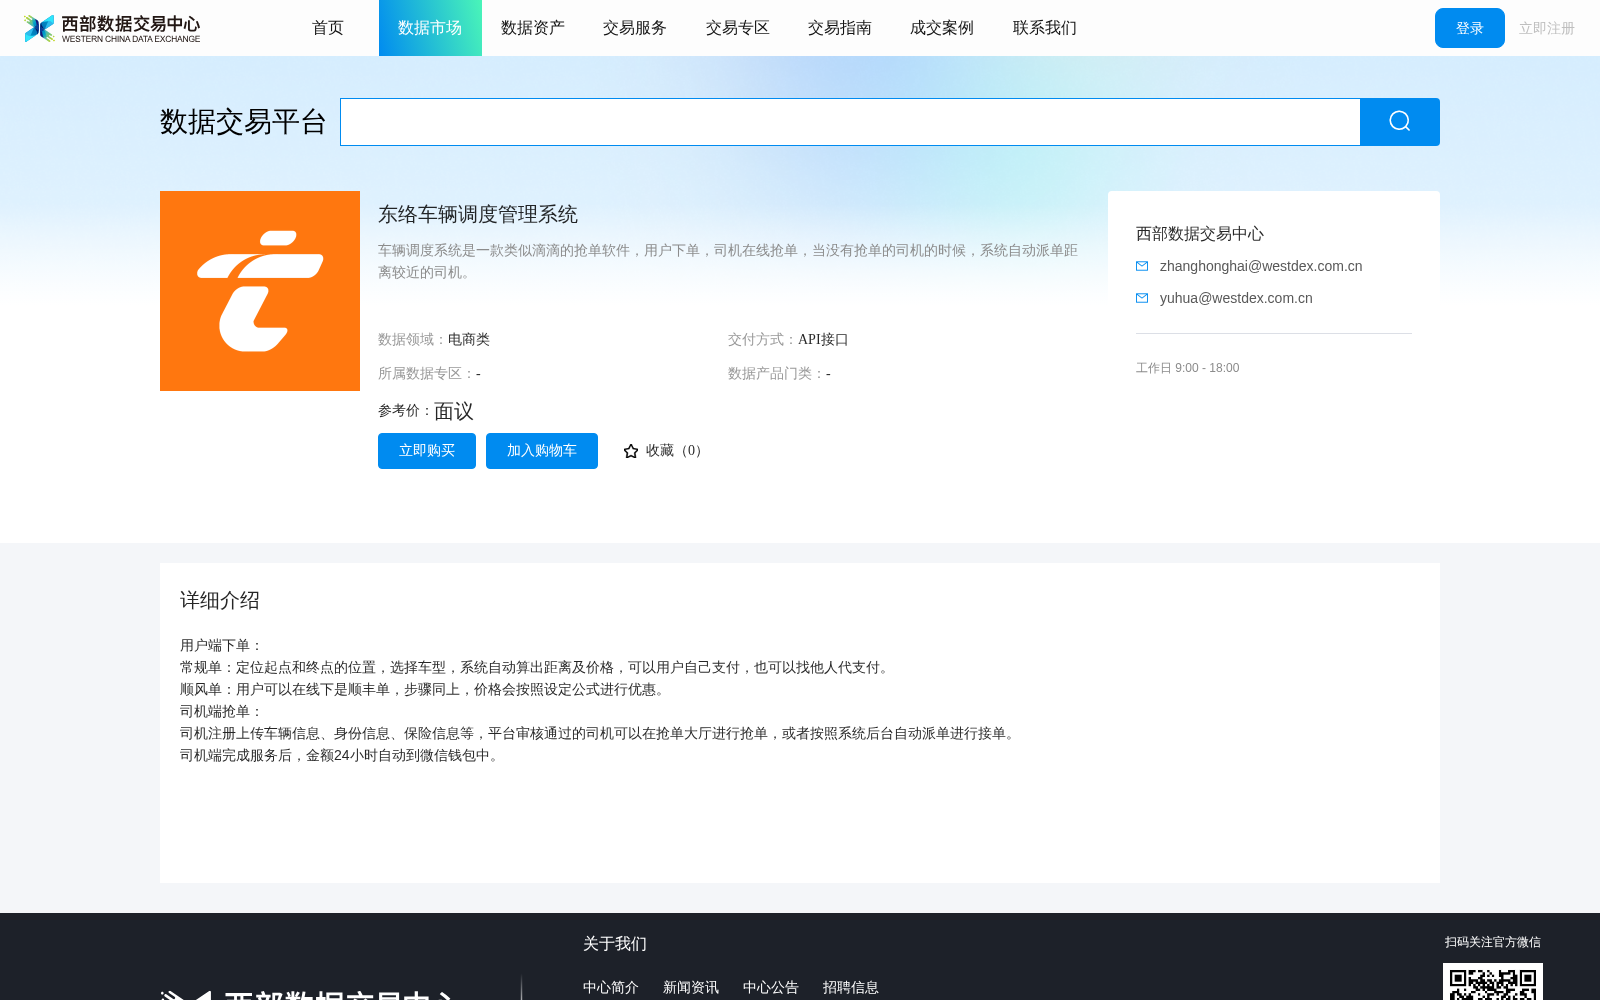
Task: Open the 成交案例 nav item
Action: coord(942,28)
